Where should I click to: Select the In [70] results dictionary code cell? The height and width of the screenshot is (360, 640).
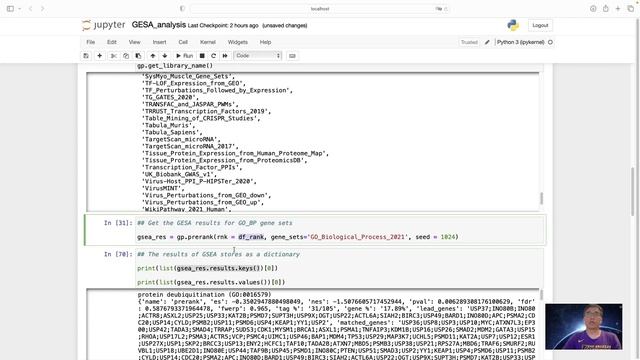pyautogui.click(x=340, y=268)
